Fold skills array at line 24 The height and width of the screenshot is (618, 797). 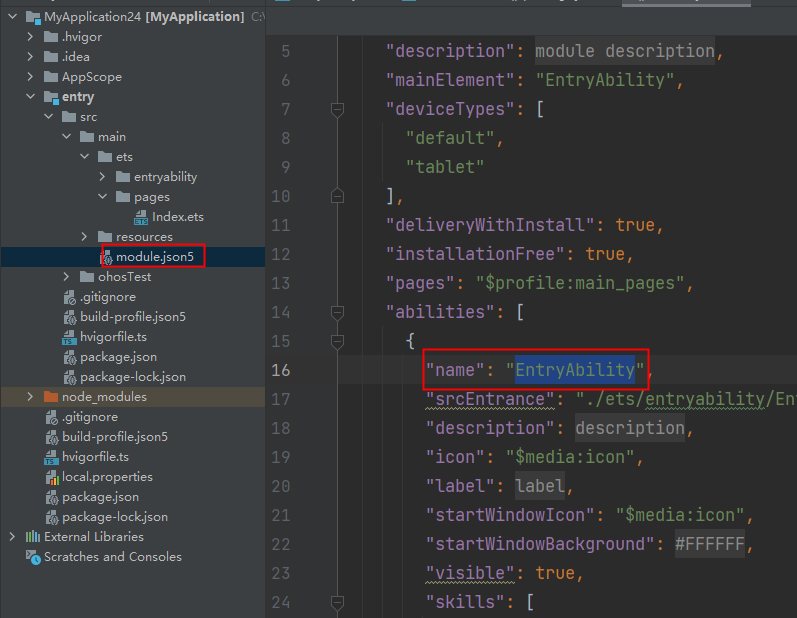(x=337, y=602)
